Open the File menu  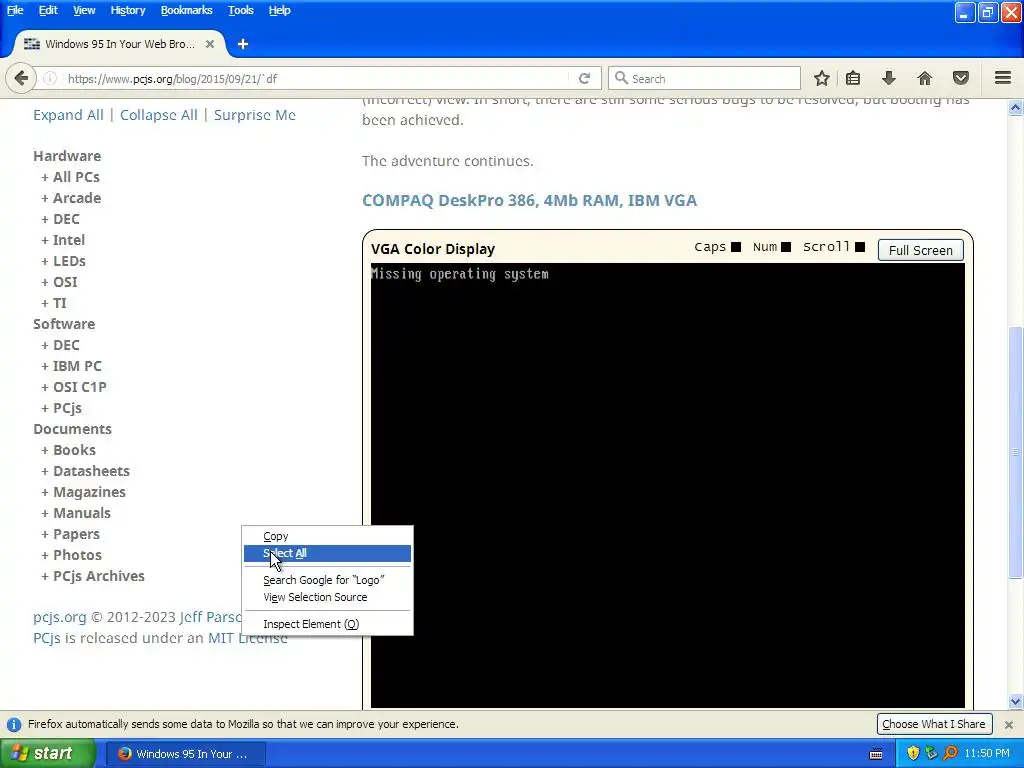[15, 10]
